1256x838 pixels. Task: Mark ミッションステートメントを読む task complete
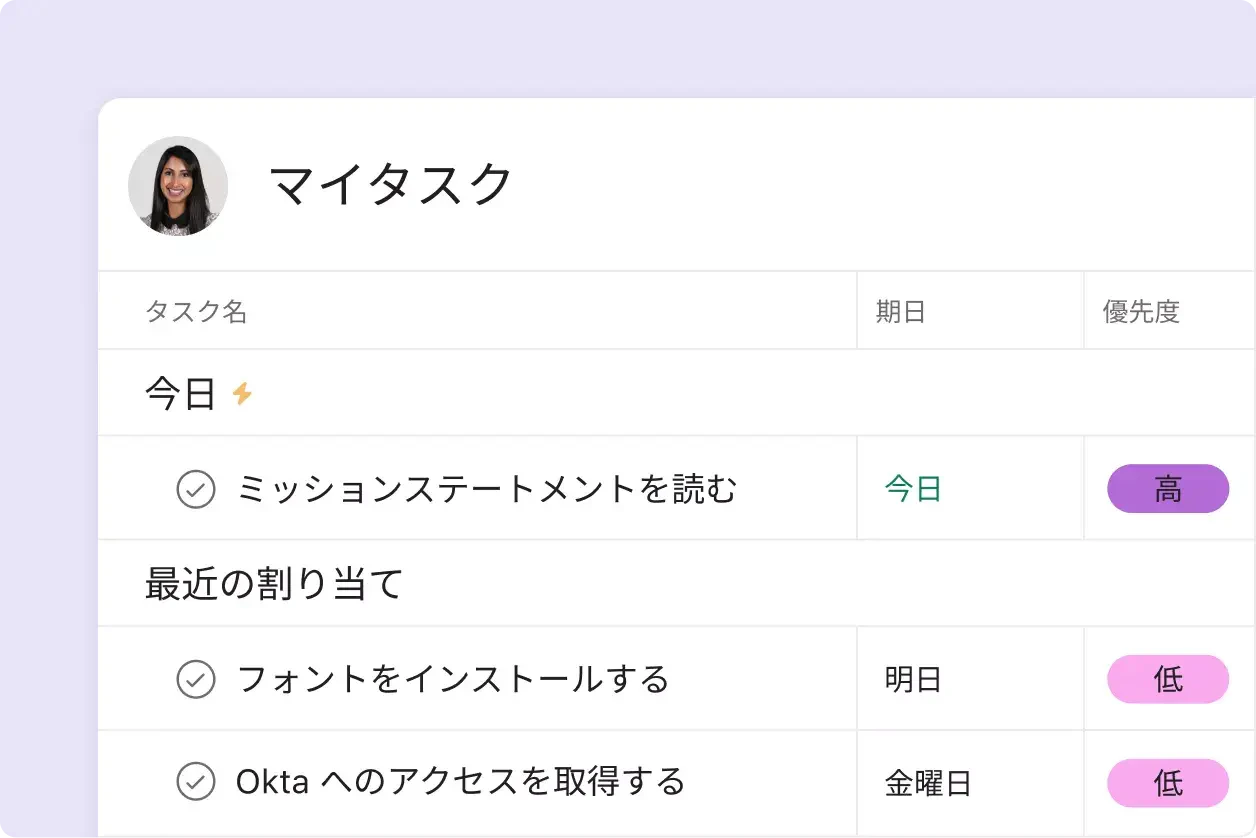[196, 489]
